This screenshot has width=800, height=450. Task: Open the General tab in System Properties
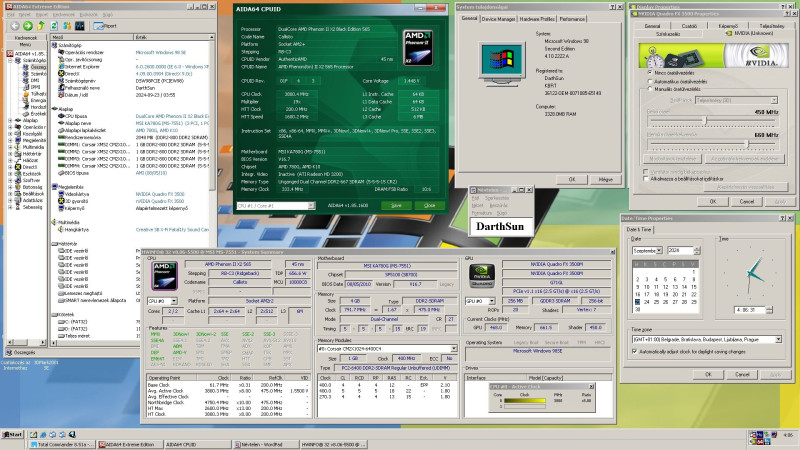(469, 18)
